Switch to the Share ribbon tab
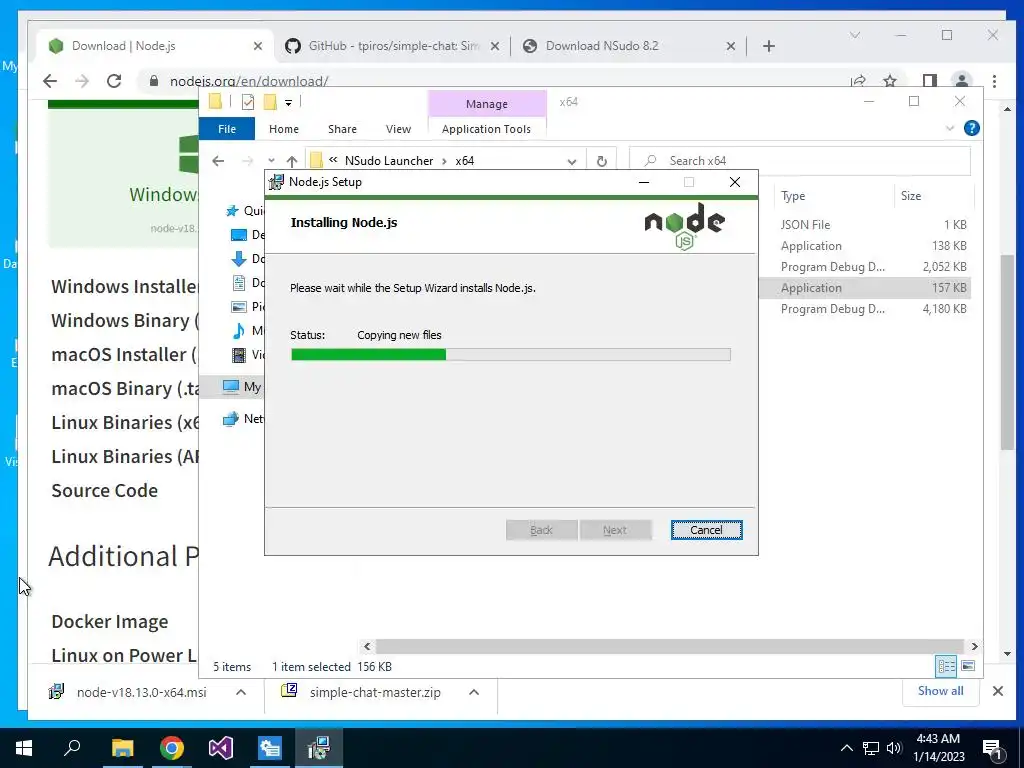 tap(342, 129)
